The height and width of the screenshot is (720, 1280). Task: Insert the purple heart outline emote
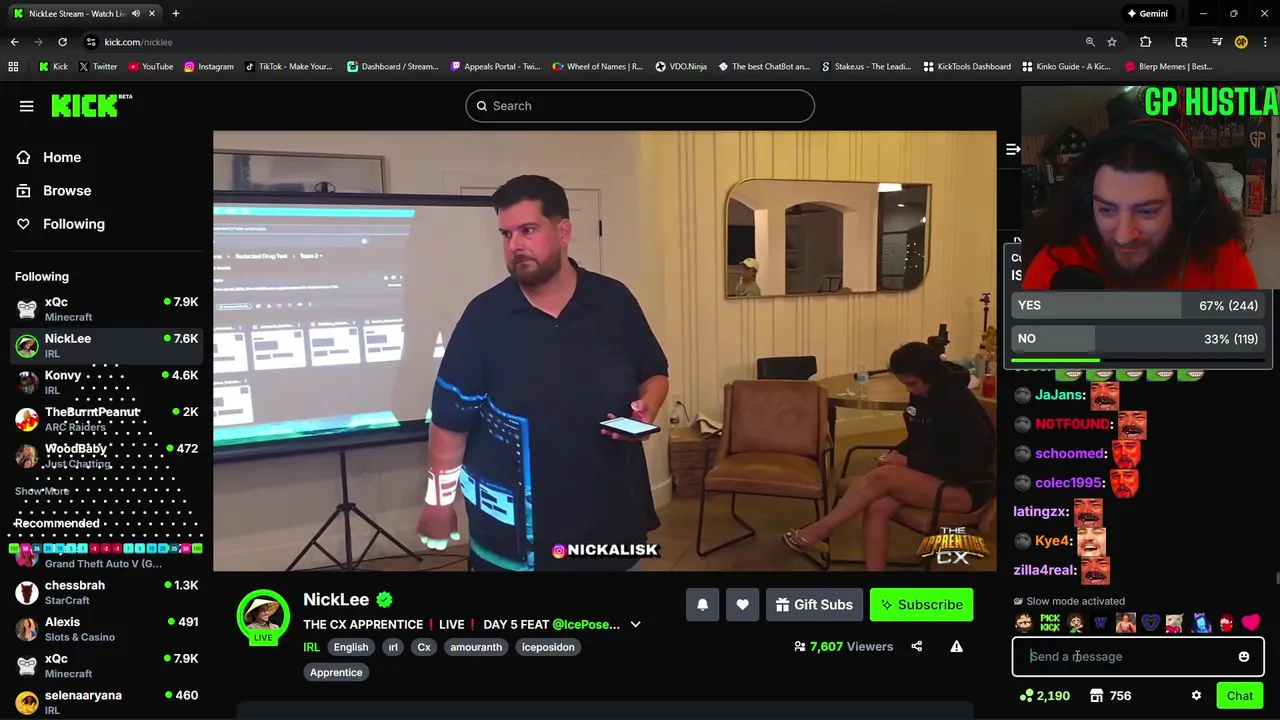pyautogui.click(x=1150, y=622)
